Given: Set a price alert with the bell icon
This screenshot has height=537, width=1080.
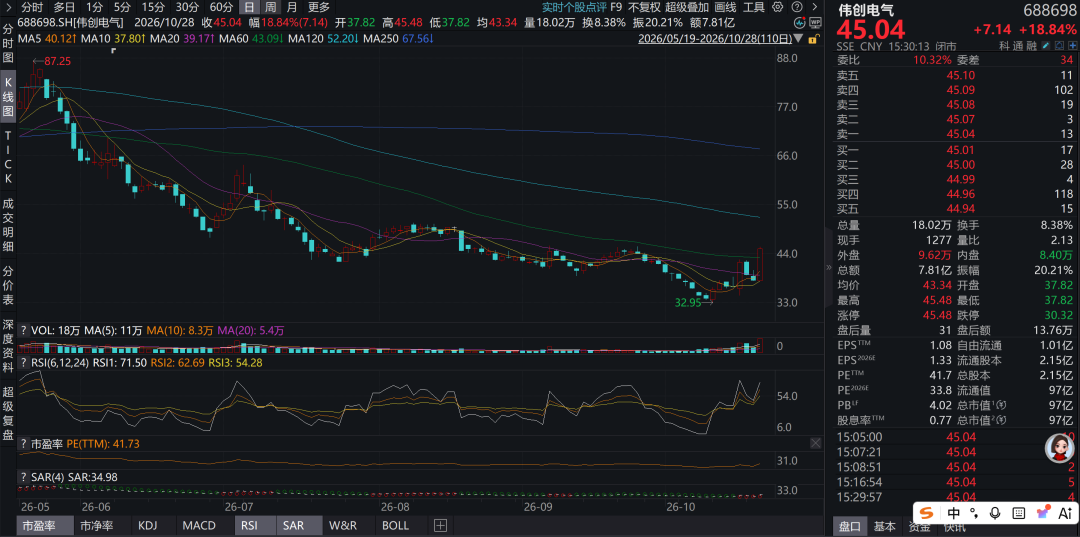Looking at the screenshot, I should 1060,45.
